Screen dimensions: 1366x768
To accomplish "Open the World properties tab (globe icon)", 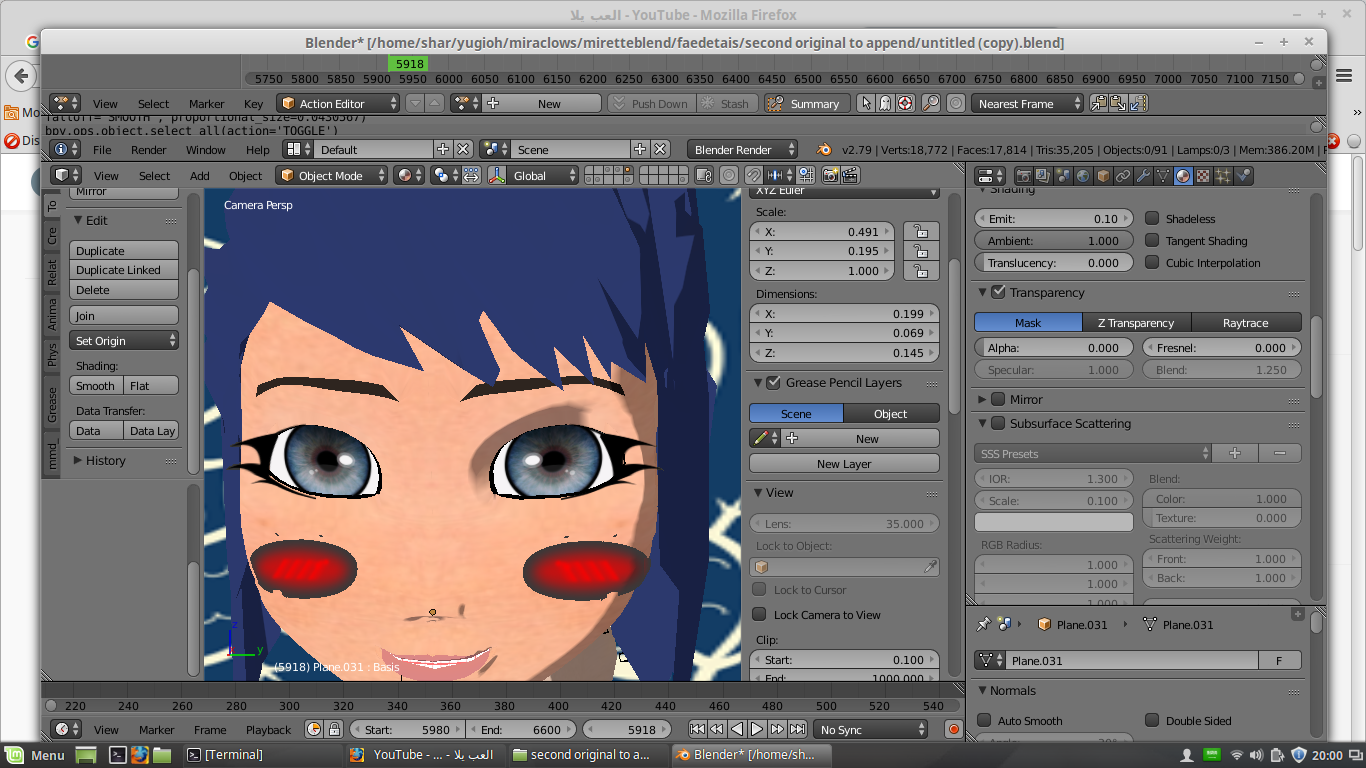I will coord(1083,176).
